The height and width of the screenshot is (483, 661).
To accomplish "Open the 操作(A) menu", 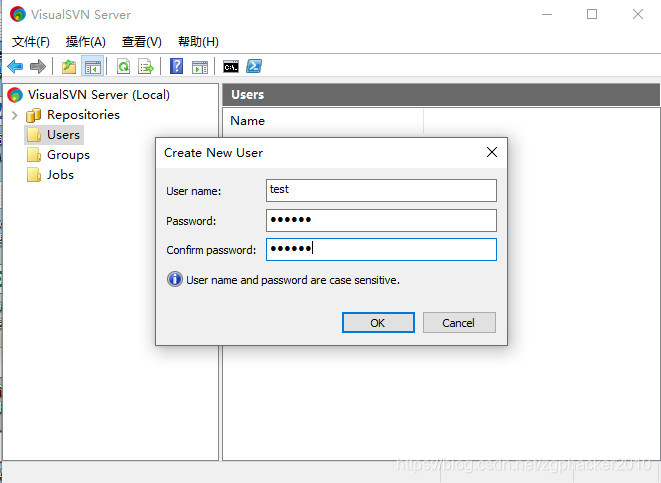I will (x=86, y=42).
